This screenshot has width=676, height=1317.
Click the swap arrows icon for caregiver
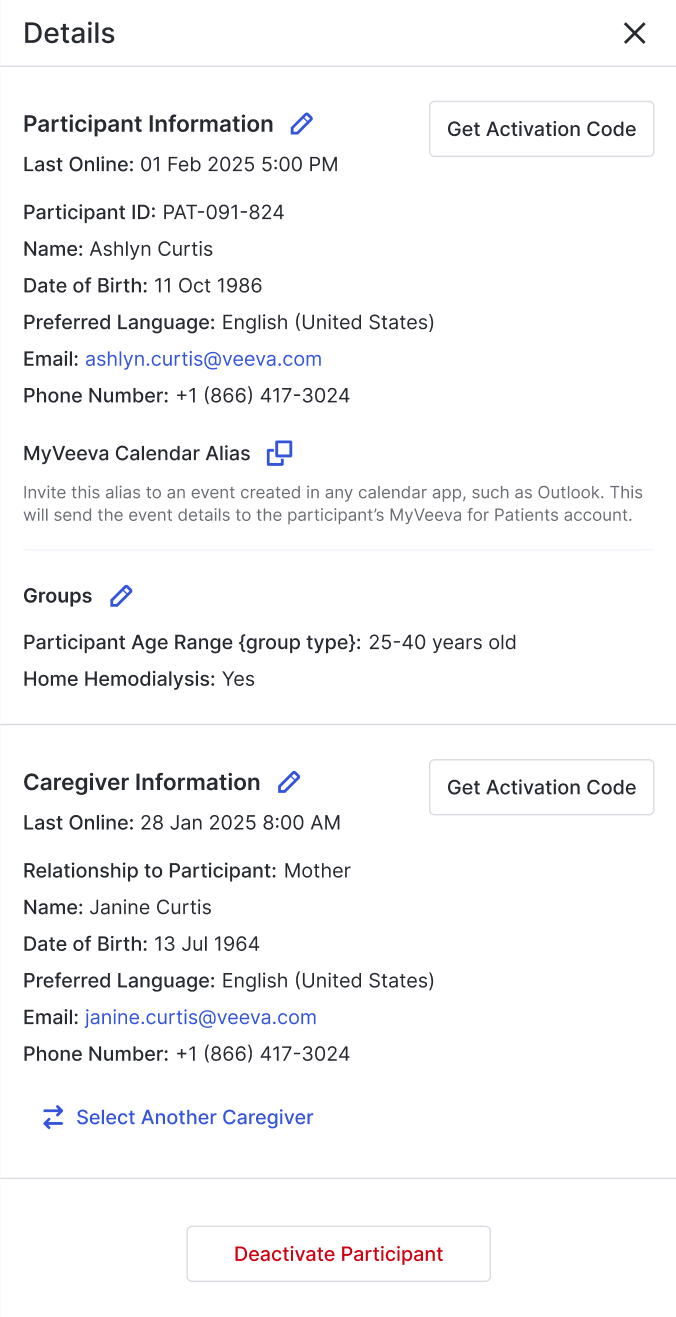[53, 1117]
